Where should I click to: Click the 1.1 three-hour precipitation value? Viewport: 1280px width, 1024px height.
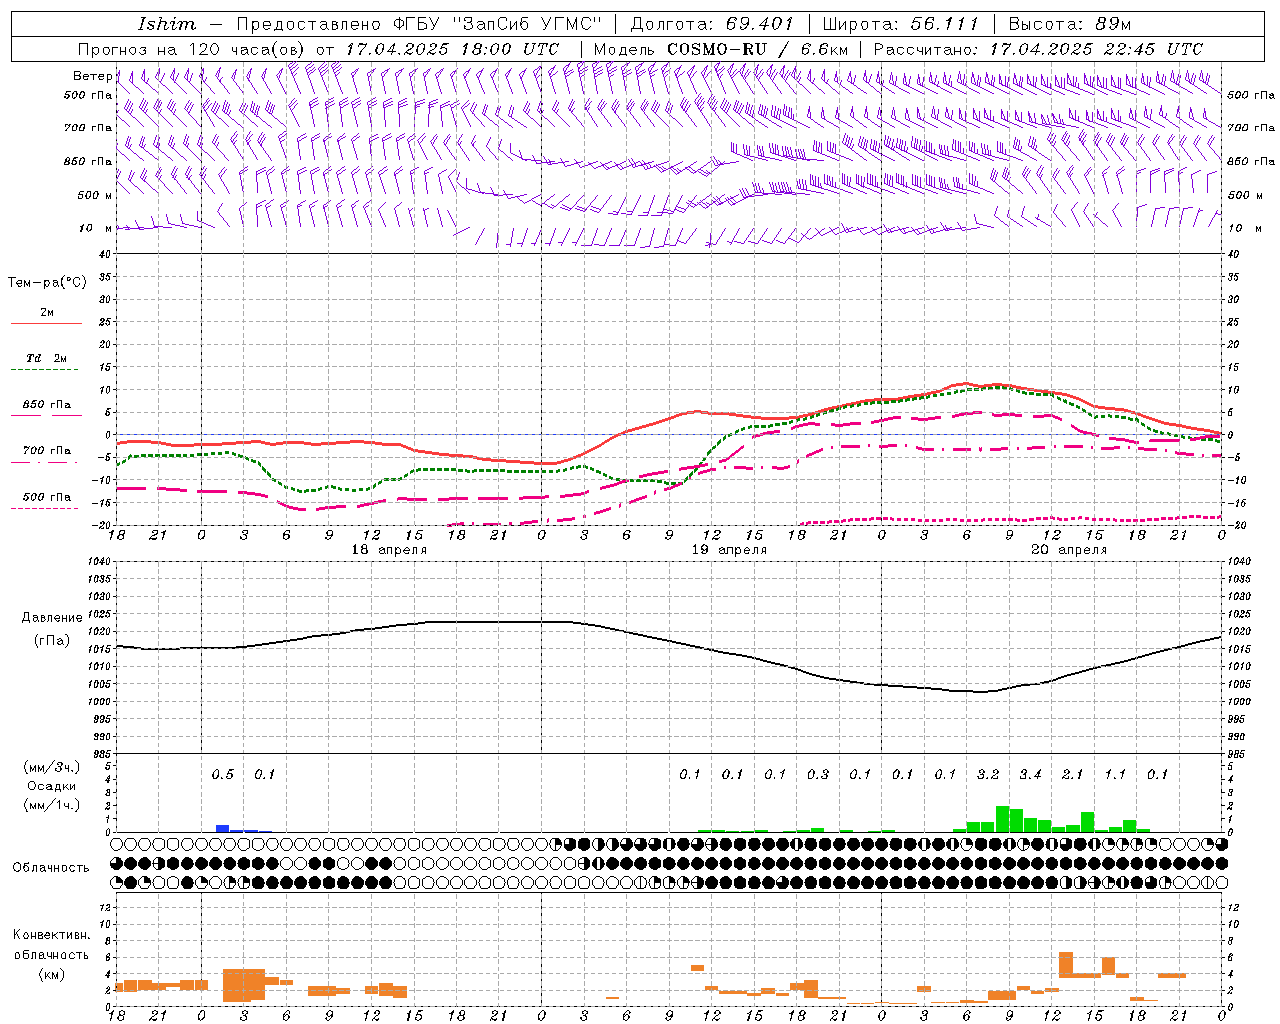click(x=1115, y=775)
